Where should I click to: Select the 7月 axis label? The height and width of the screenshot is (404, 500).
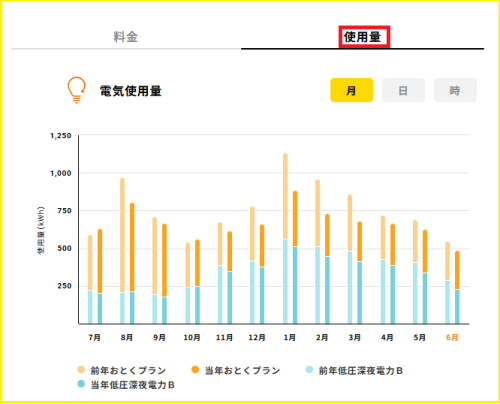tap(95, 337)
